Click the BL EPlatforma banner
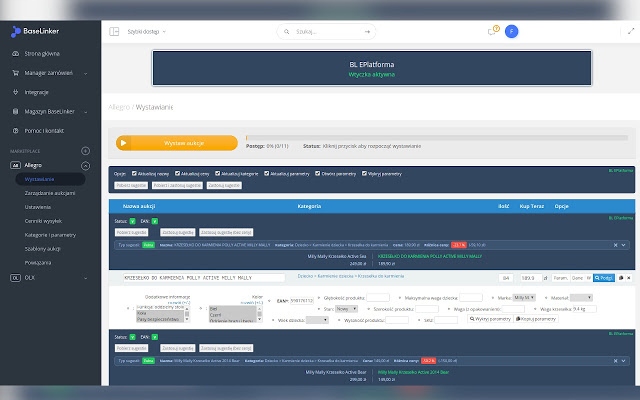 coord(372,68)
